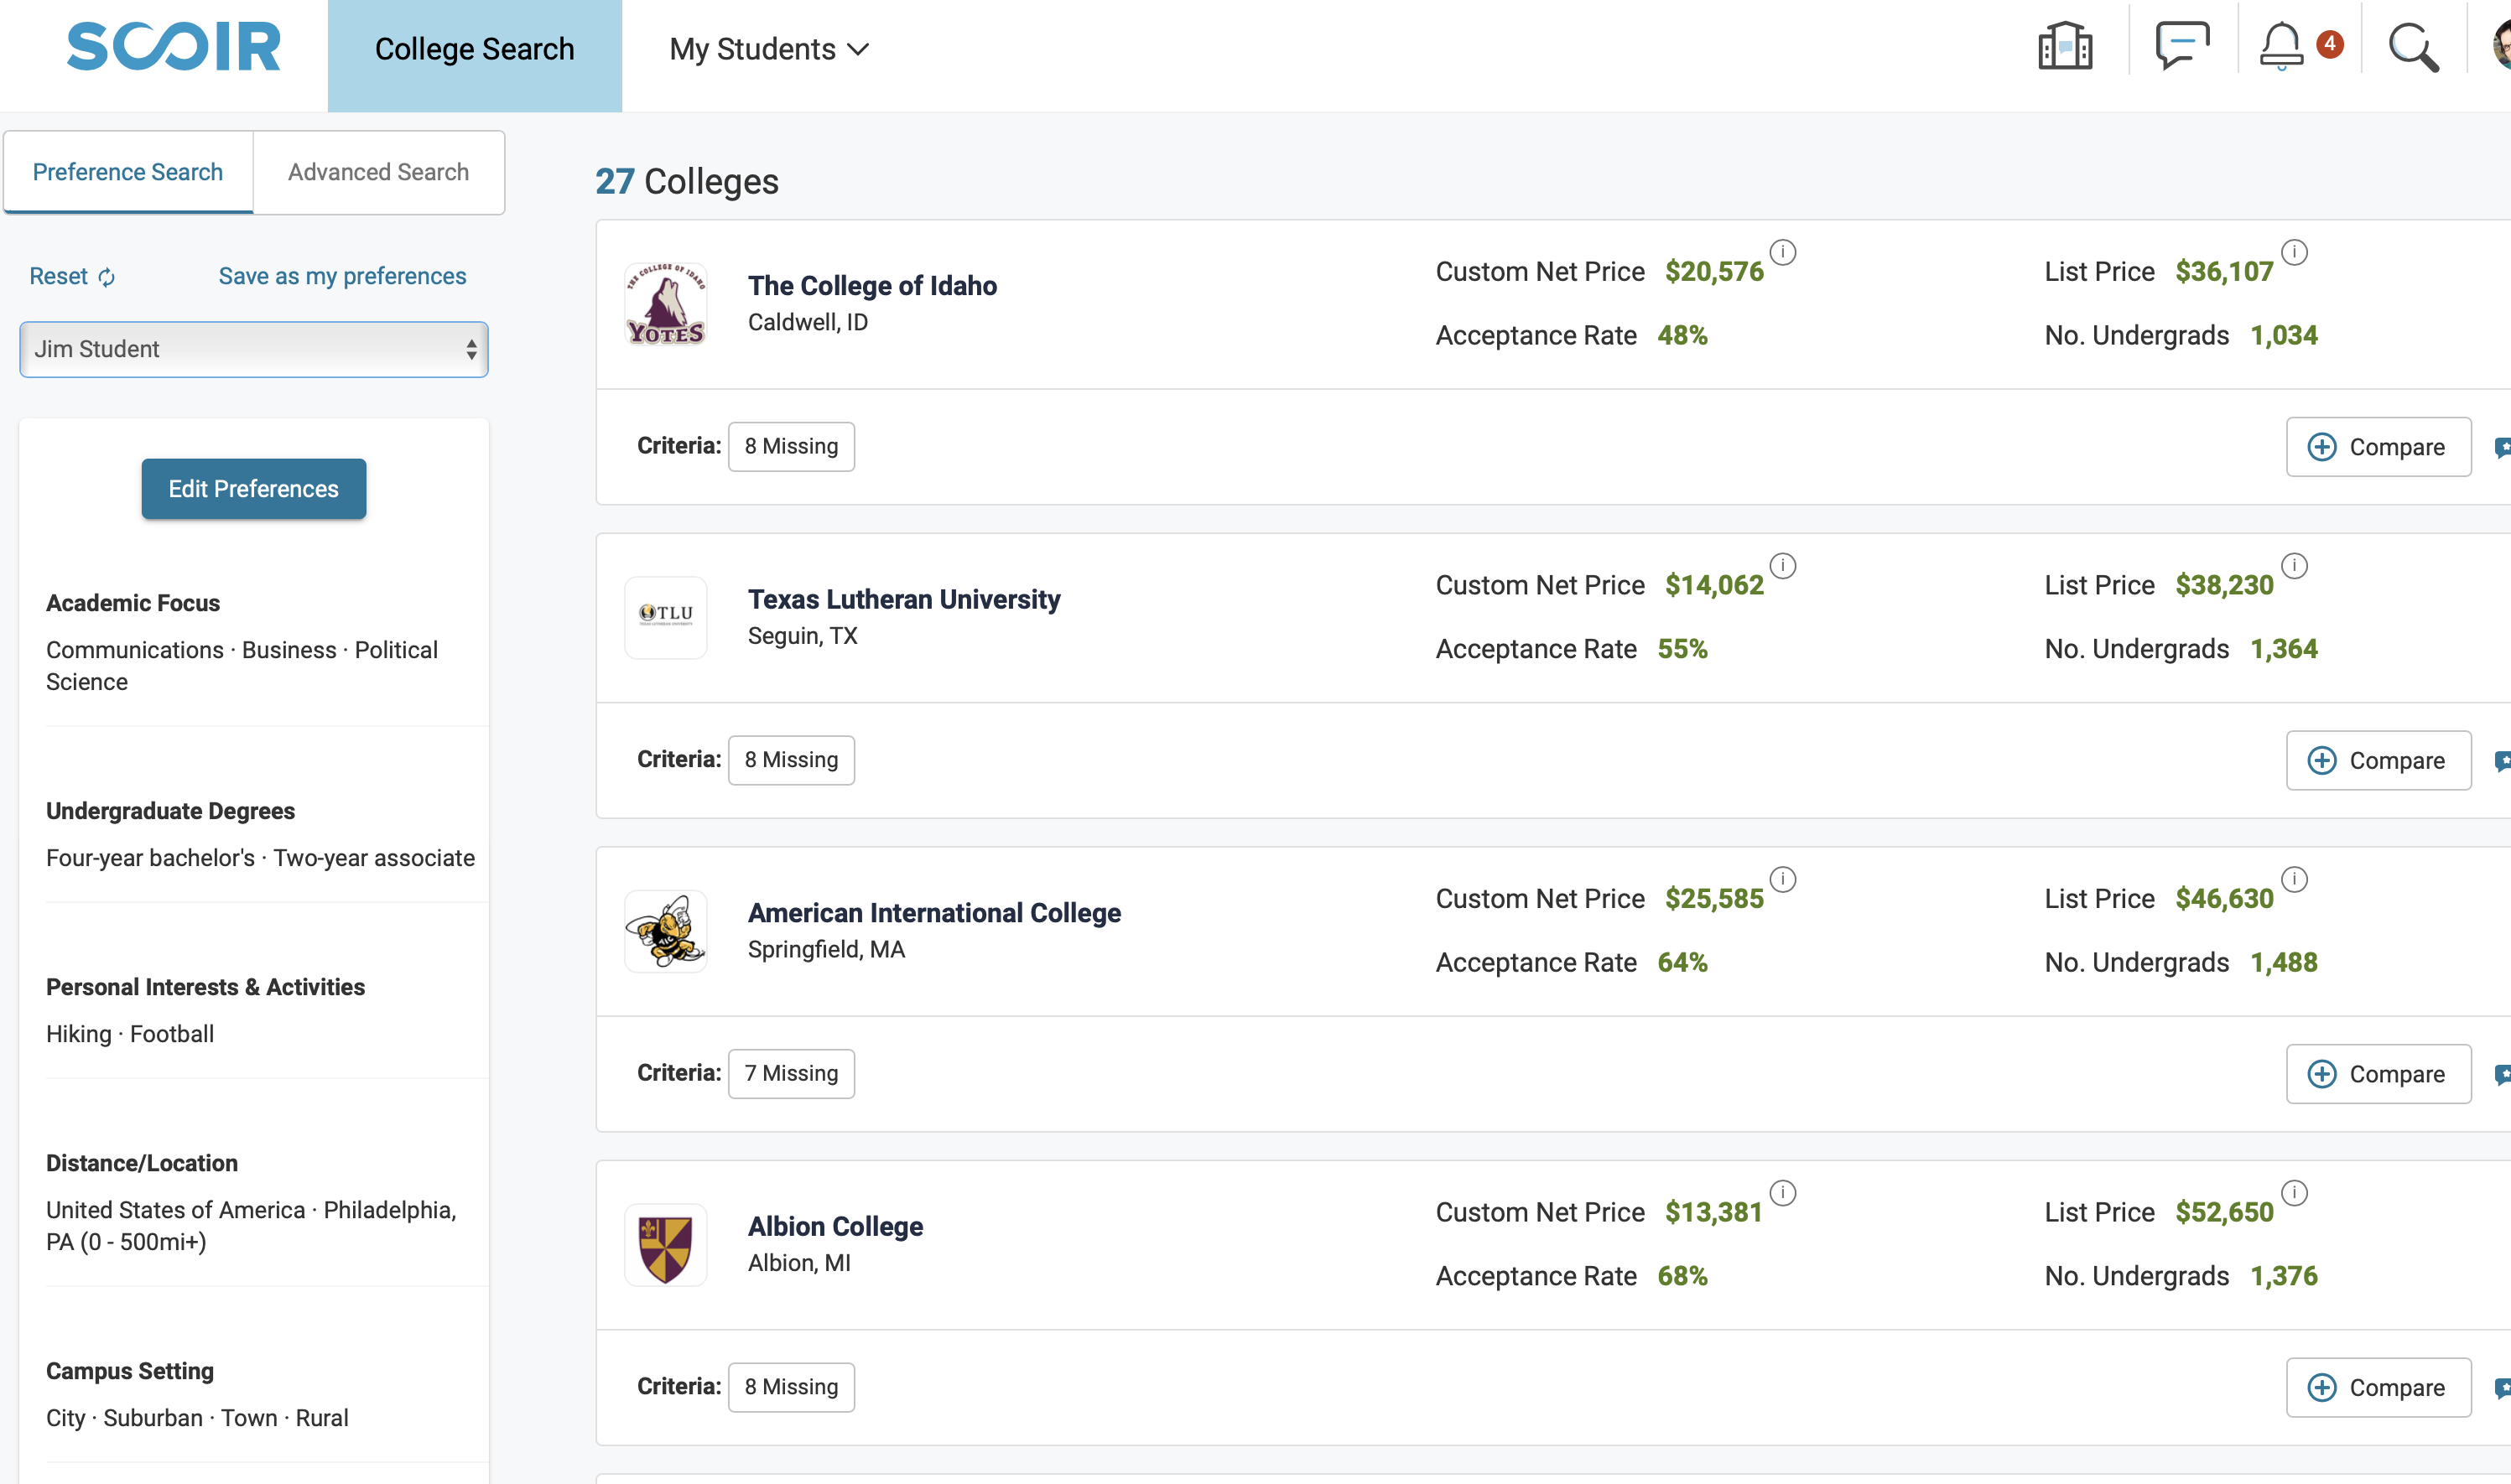Click the Distance/Location heading
Viewport: 2511px width, 1484px height.
pos(142,1163)
